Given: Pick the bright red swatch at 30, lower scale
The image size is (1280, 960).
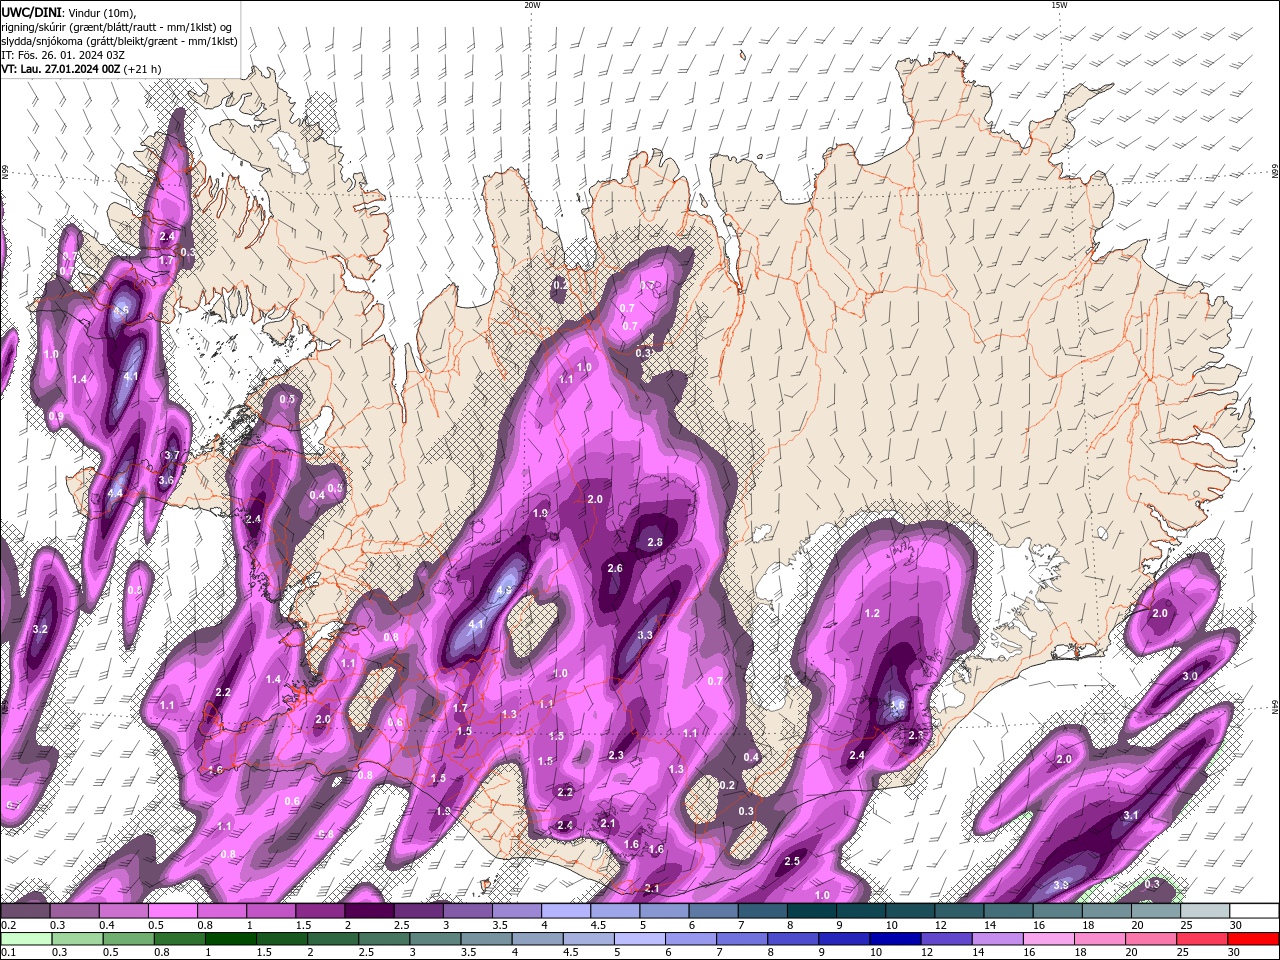Looking at the screenshot, I should pyautogui.click(x=1254, y=939).
